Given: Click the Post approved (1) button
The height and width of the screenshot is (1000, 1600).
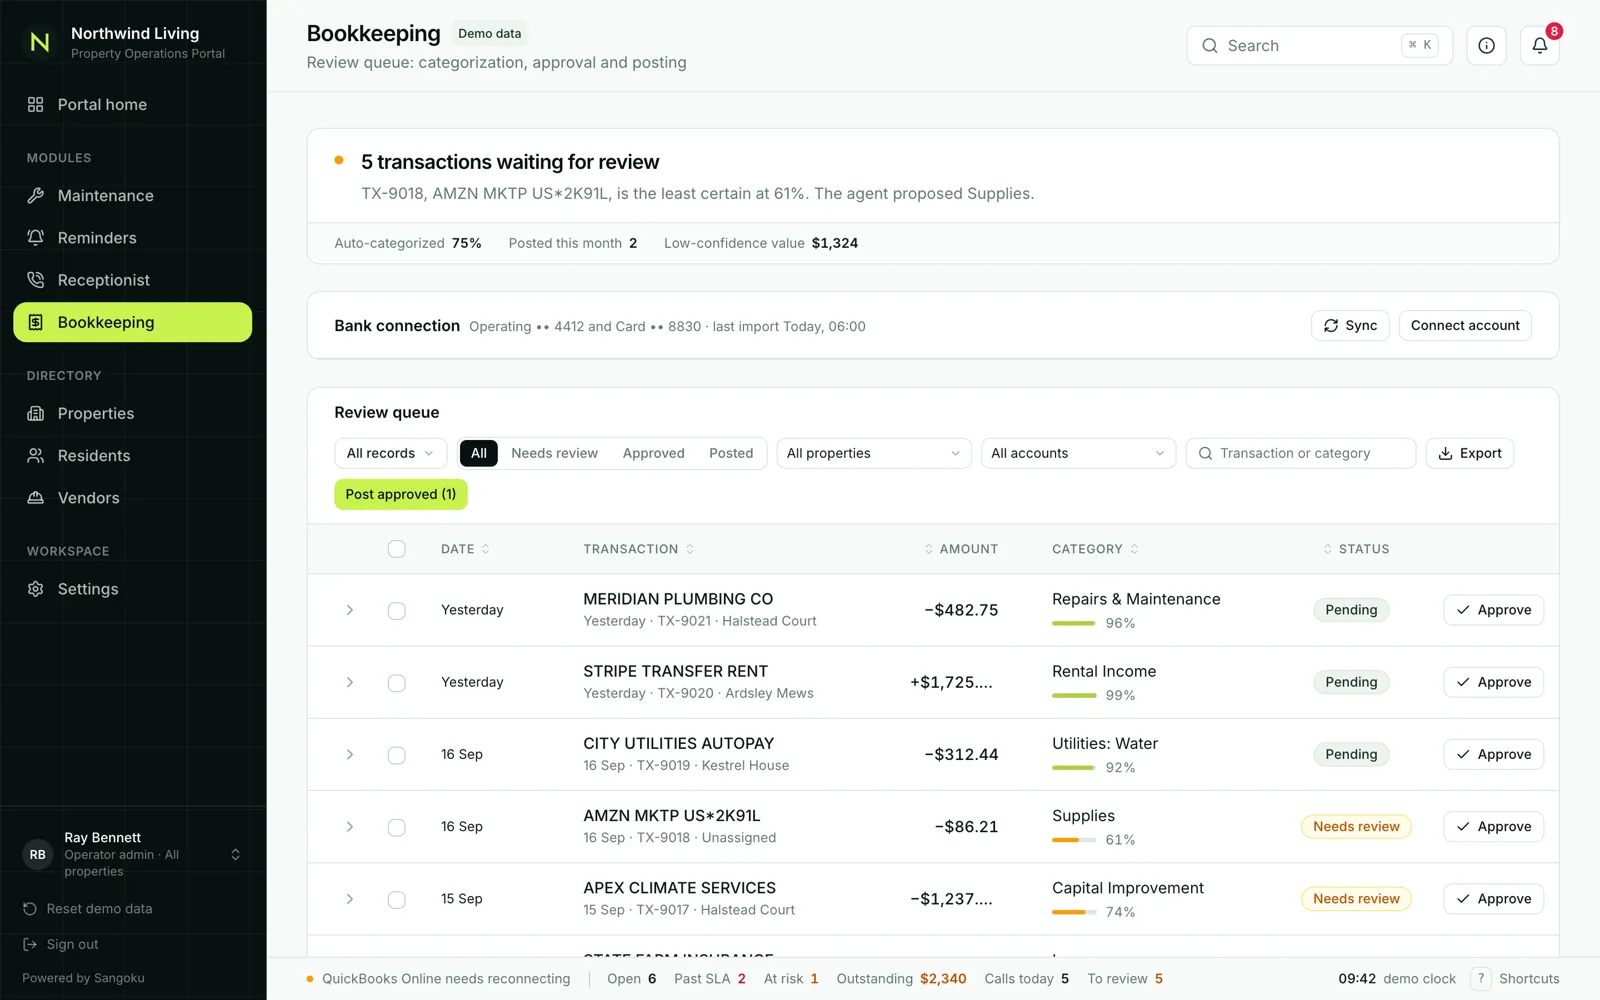Looking at the screenshot, I should tap(401, 494).
